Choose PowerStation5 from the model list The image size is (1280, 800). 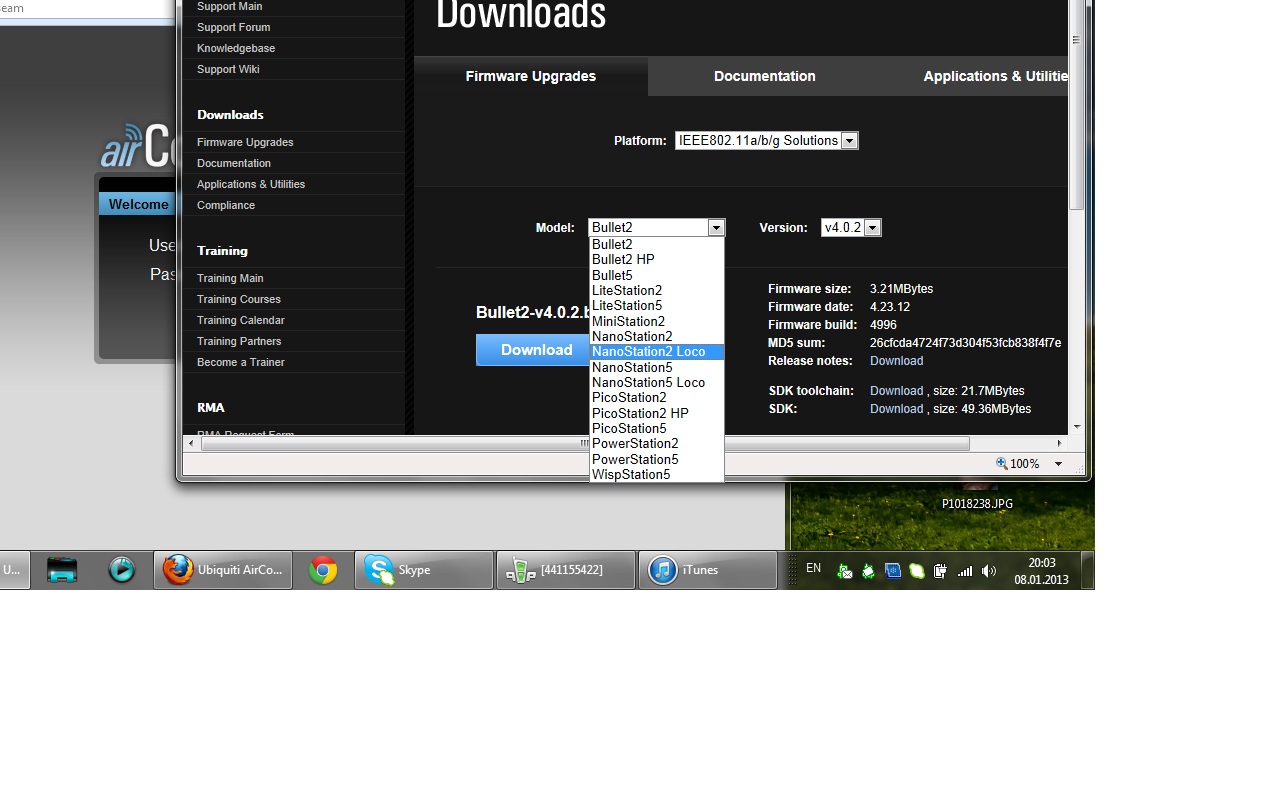click(x=656, y=460)
